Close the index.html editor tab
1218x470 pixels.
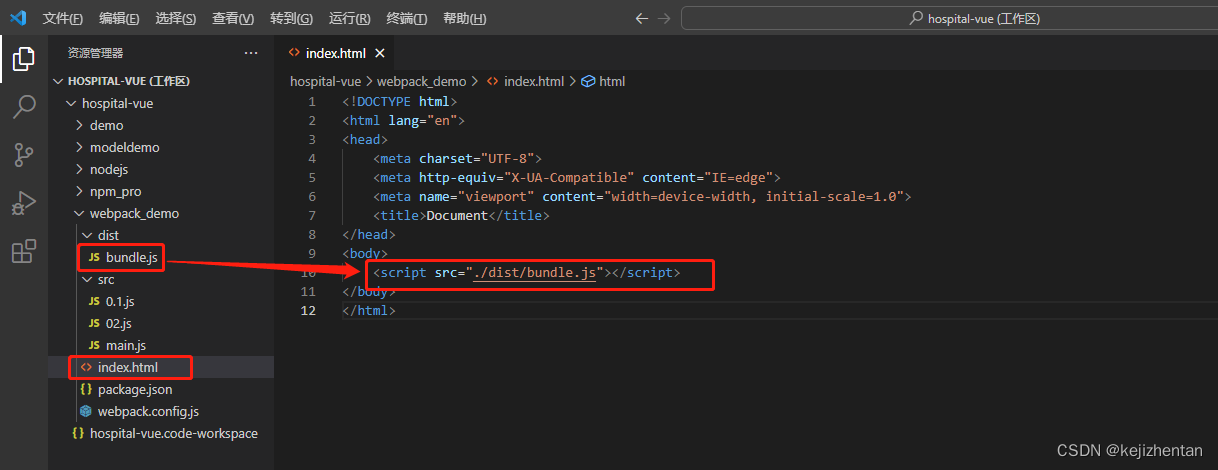pos(380,53)
